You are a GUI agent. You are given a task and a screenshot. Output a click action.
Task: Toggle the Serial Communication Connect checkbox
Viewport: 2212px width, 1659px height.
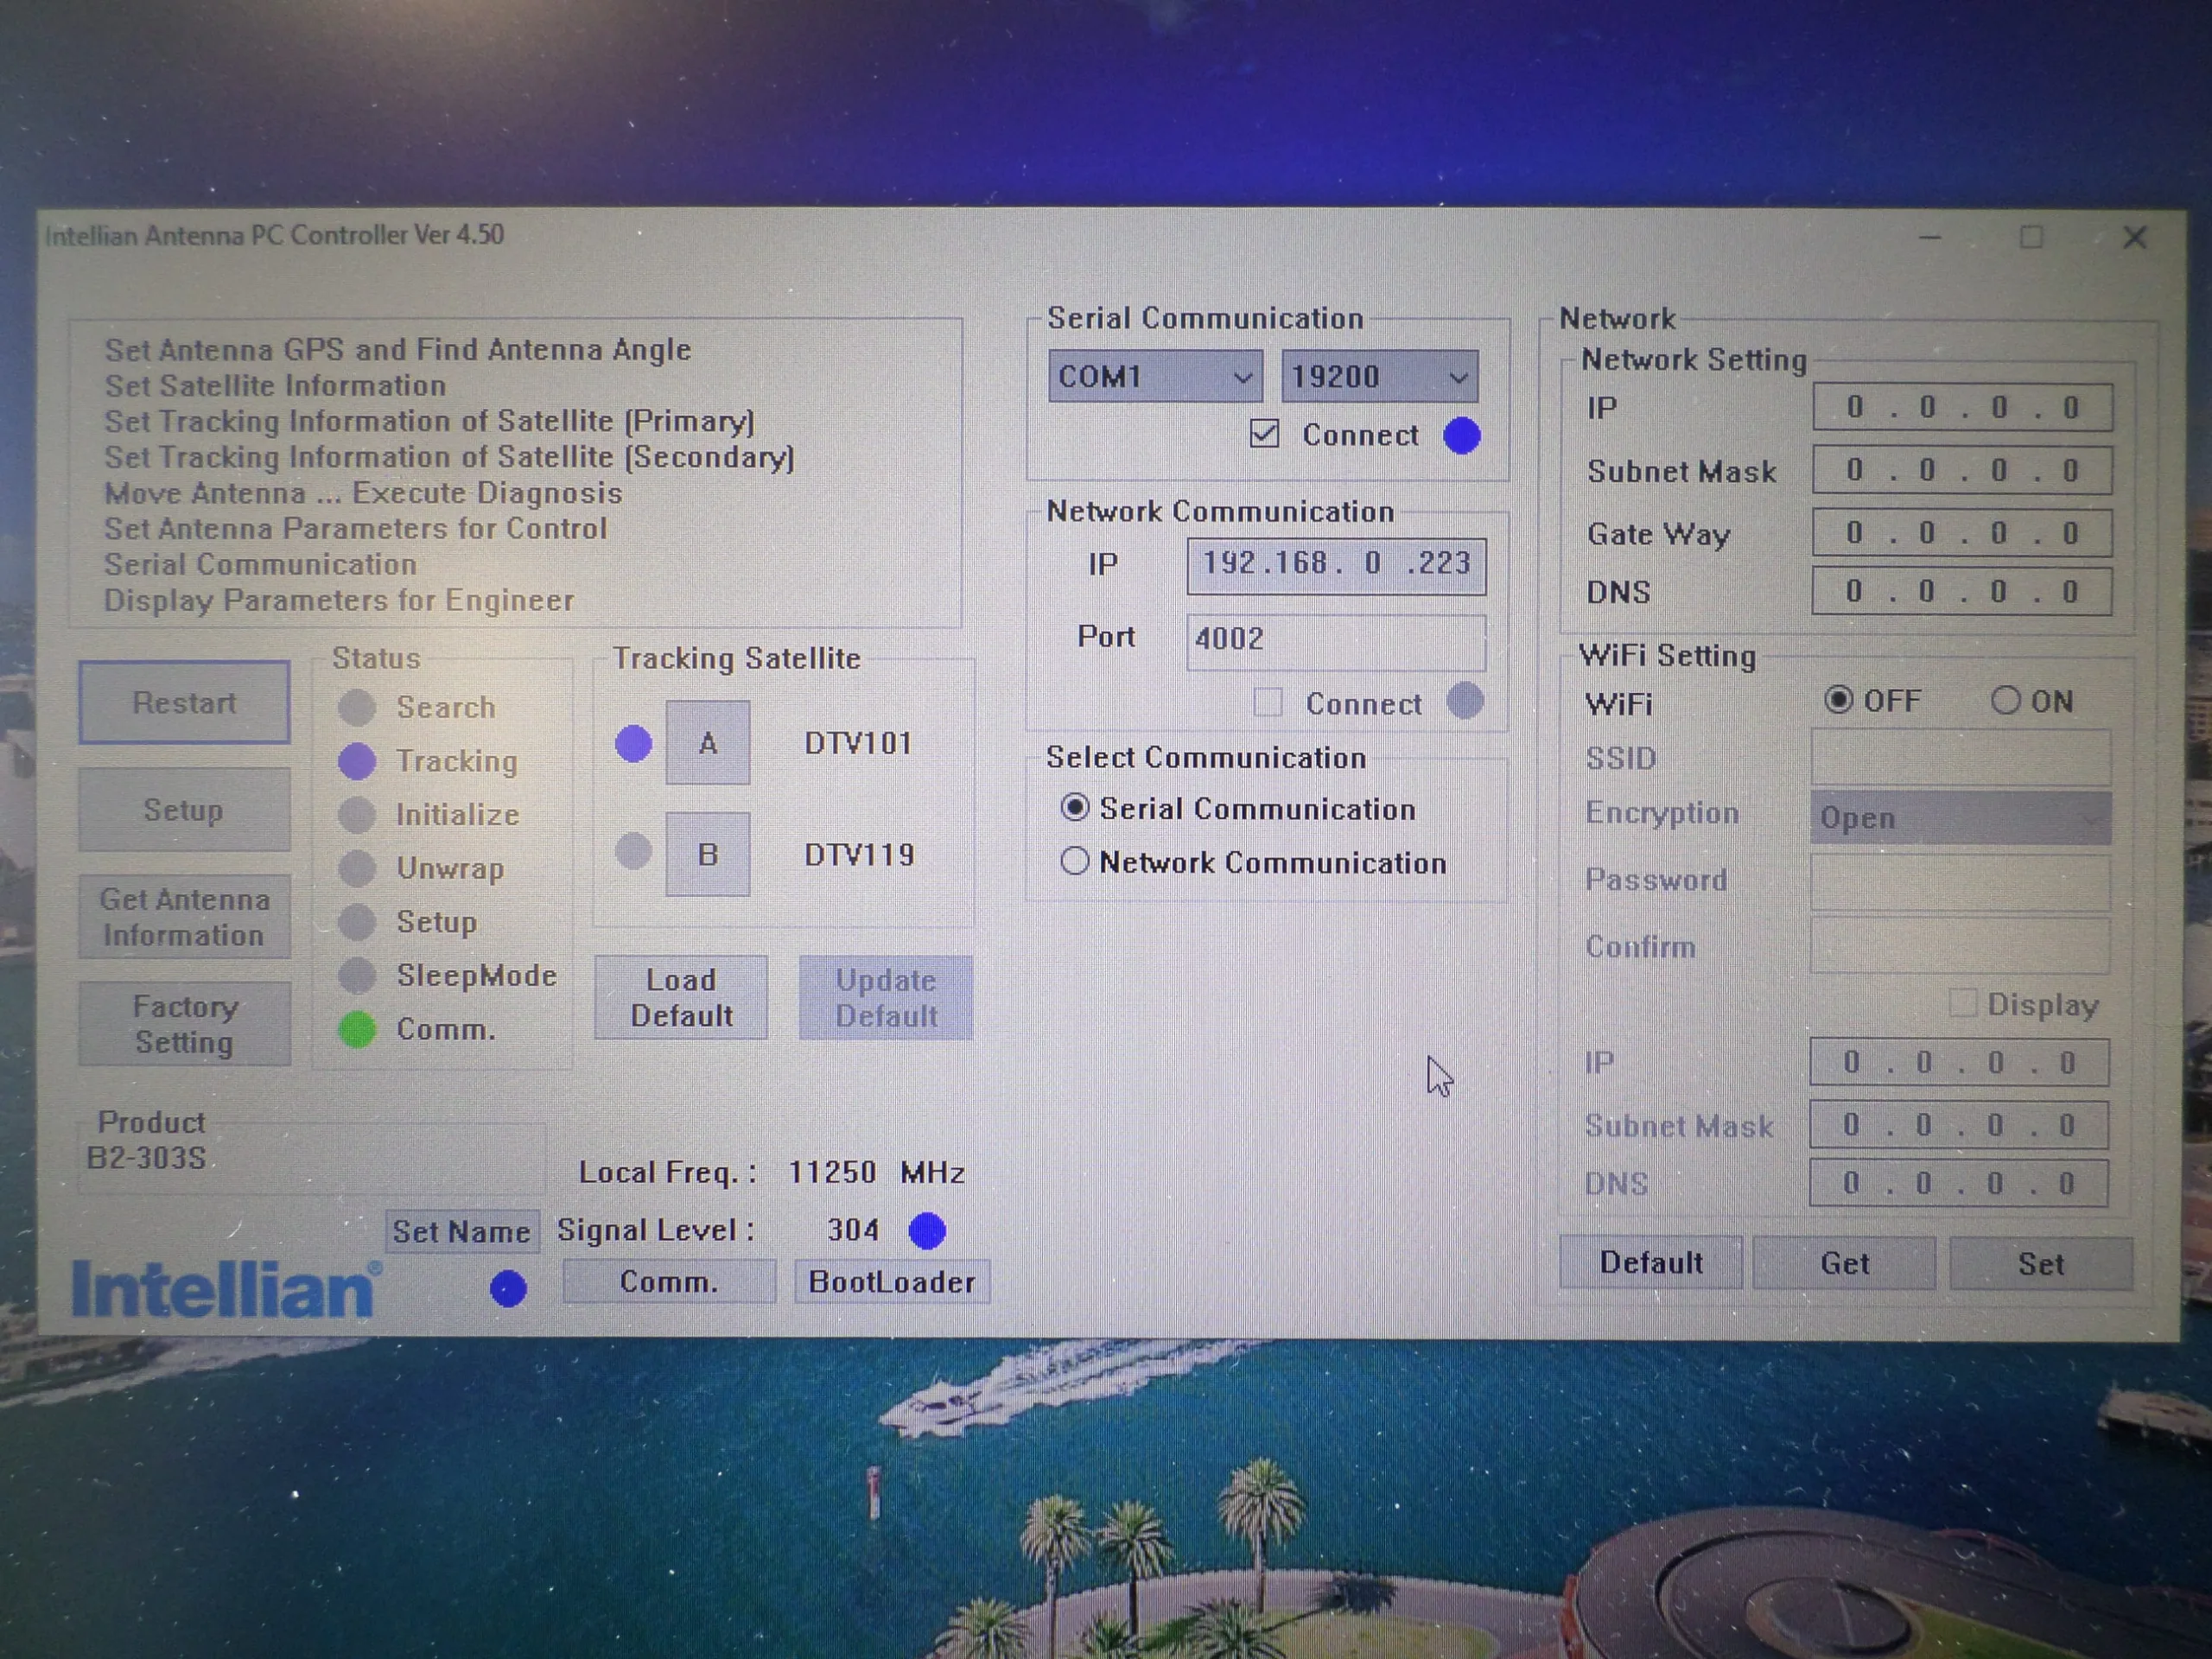[x=1264, y=434]
